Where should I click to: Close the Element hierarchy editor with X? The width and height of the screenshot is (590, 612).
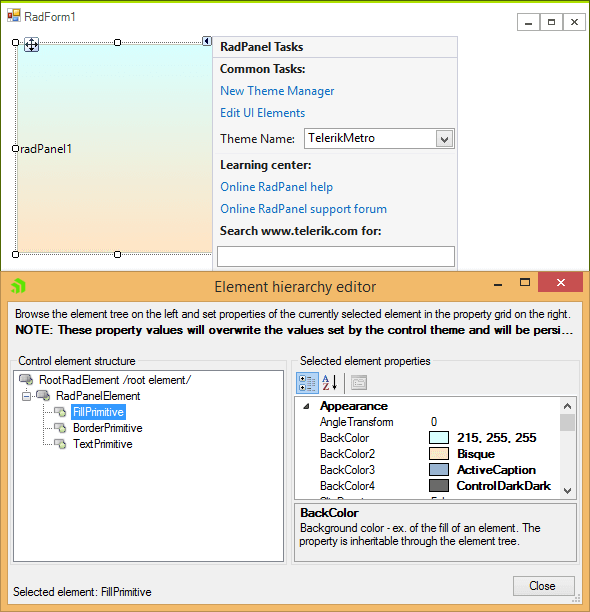point(560,282)
